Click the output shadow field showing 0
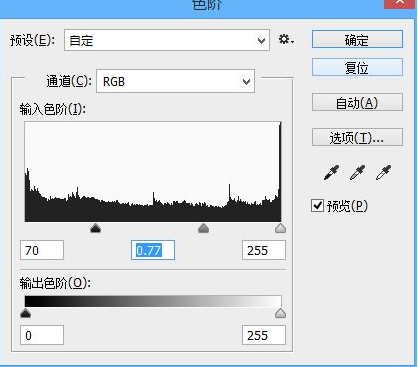418x367 pixels. [42, 335]
